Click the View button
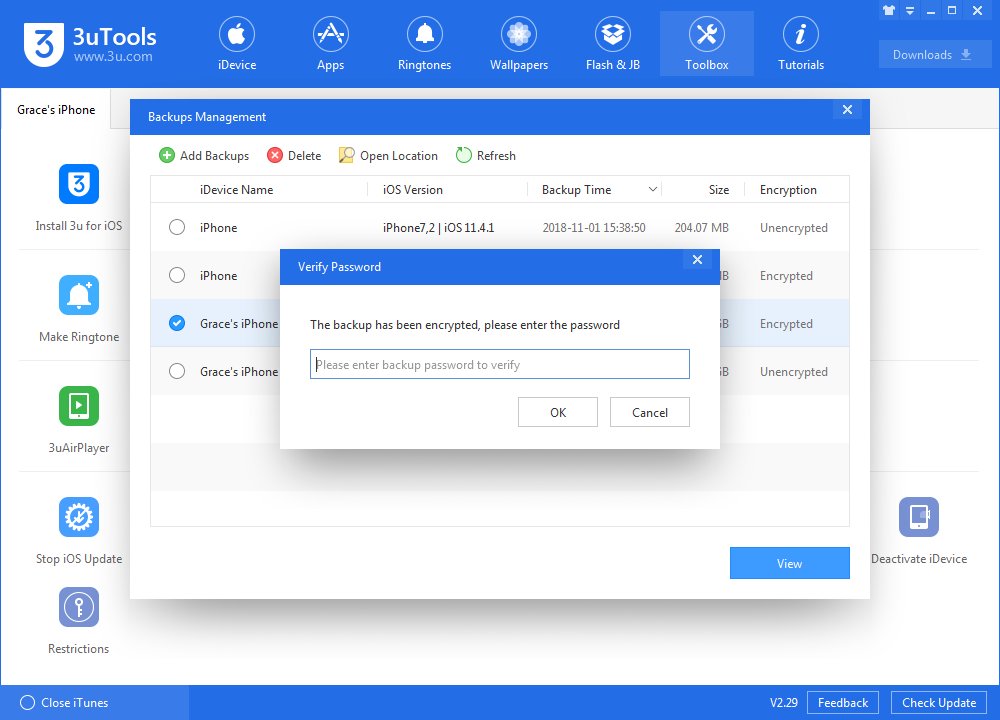 pyautogui.click(x=790, y=563)
